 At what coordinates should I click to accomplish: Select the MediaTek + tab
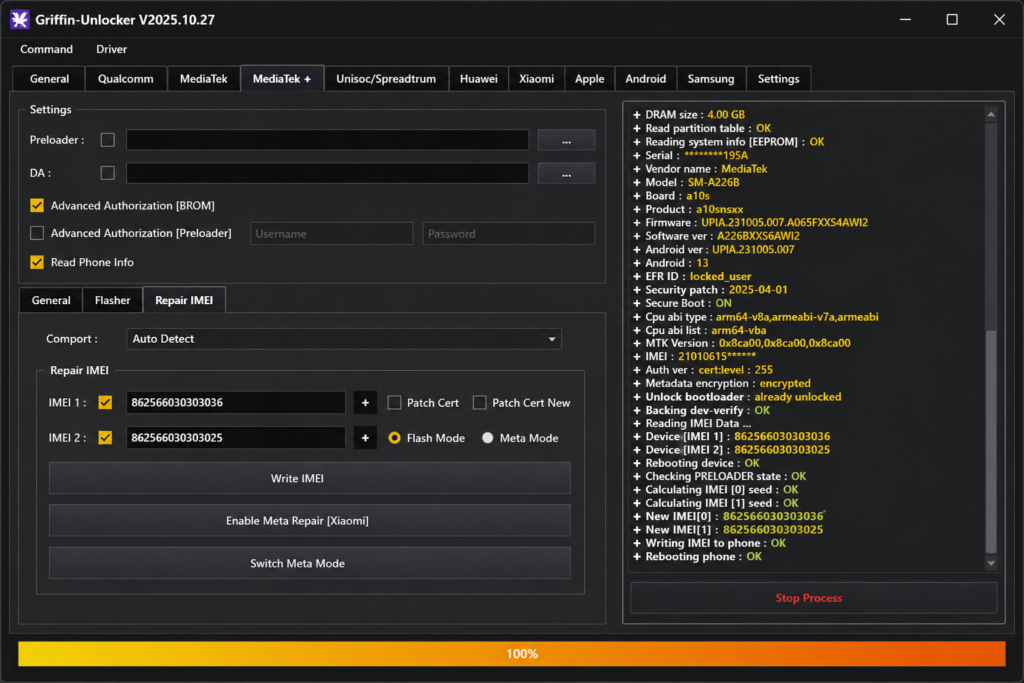(282, 79)
